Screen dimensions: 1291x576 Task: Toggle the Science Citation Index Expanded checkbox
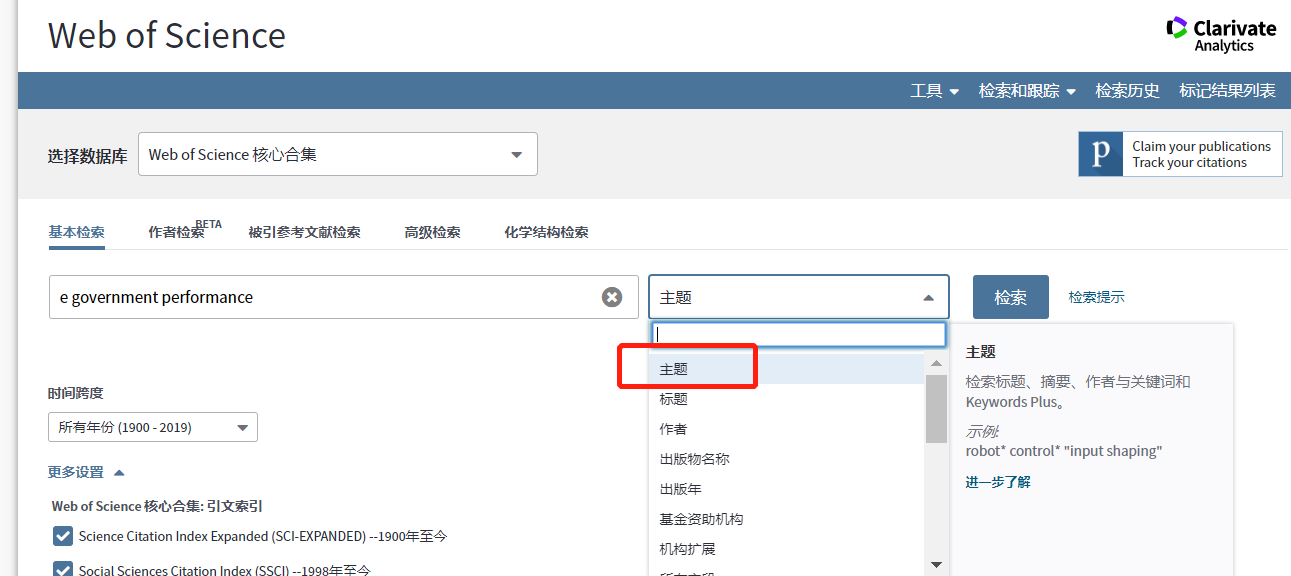pyautogui.click(x=62, y=537)
